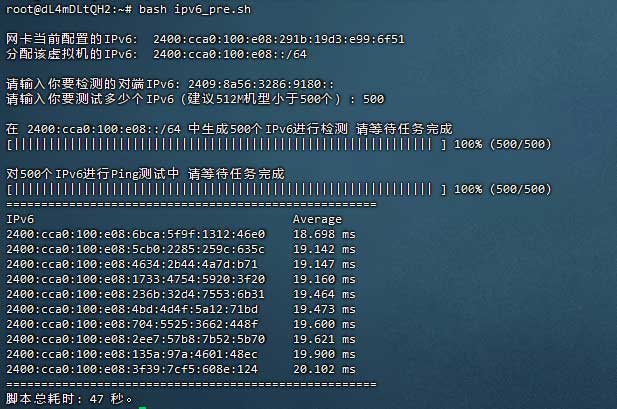Select address 2400:cca0:100:e08:704:5525:3662:448f
Viewport: 617px width, 409px height.
point(132,324)
